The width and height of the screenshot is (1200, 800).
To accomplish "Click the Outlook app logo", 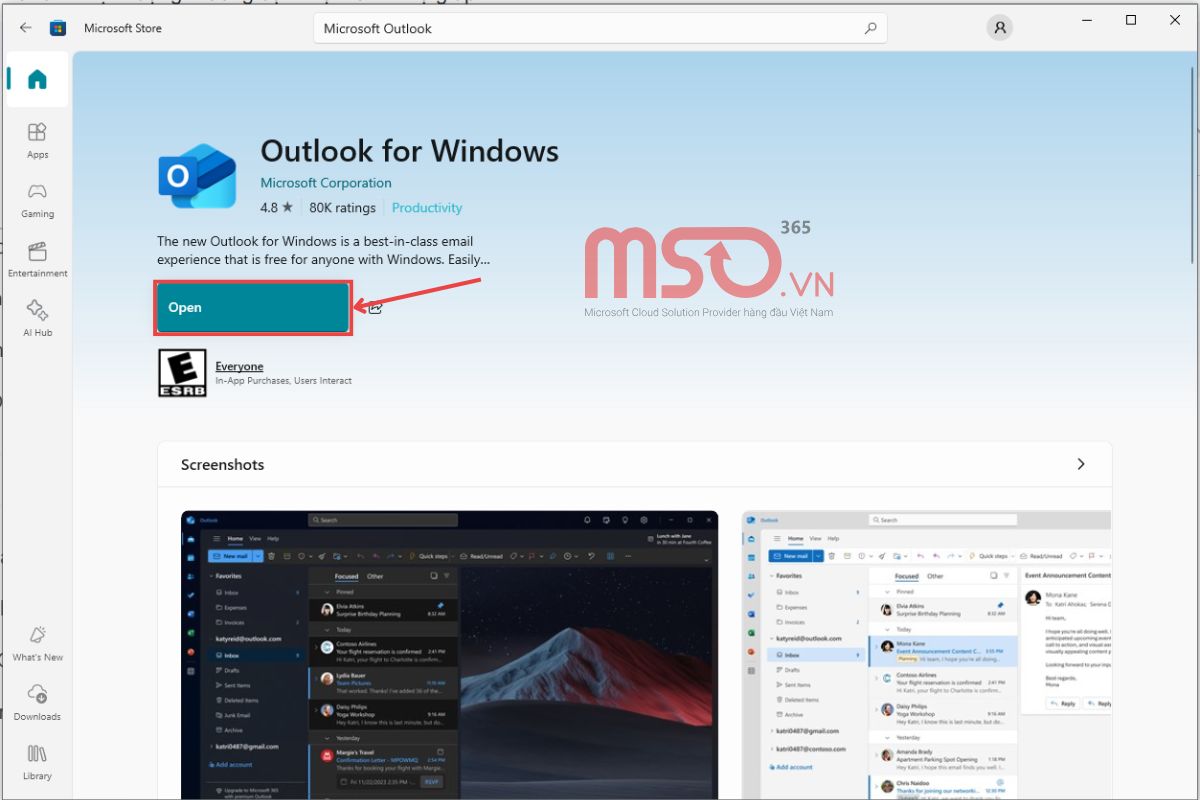I will (x=197, y=176).
